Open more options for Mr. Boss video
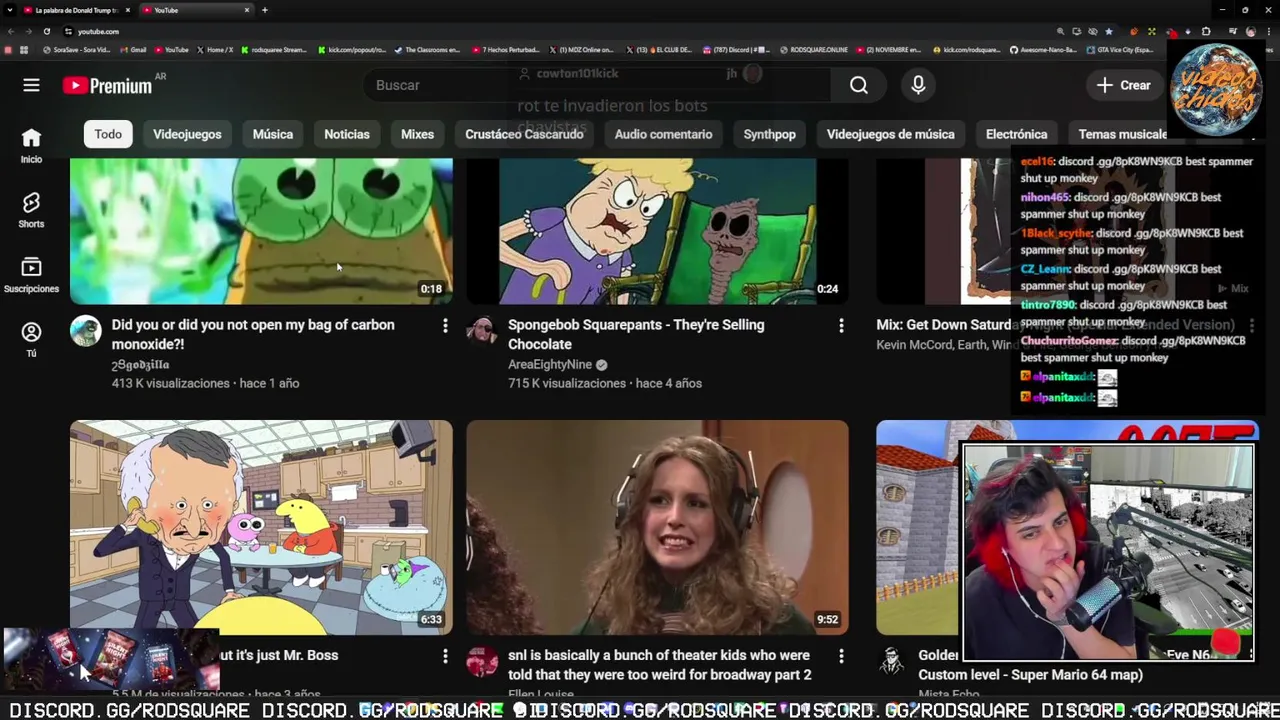Screen dimensions: 1280x720 click(445, 656)
